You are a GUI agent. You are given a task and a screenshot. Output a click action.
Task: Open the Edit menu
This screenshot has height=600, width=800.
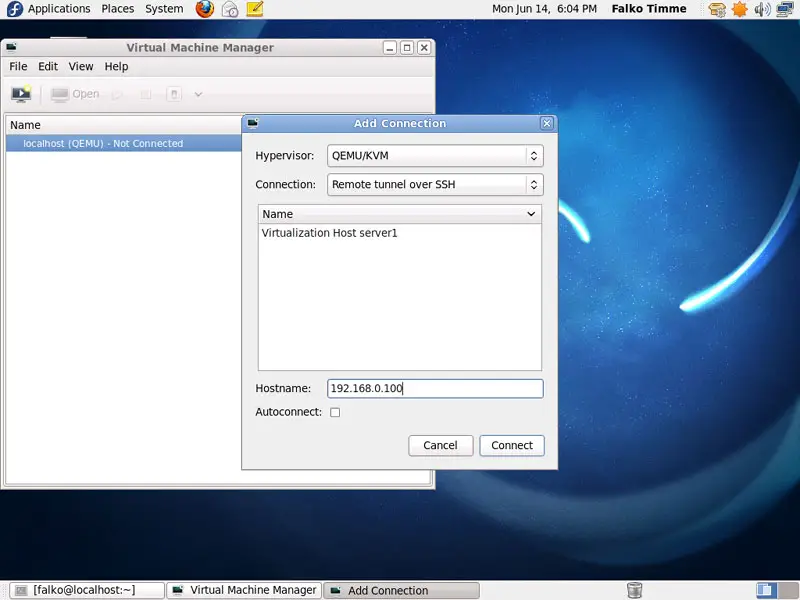[48, 66]
